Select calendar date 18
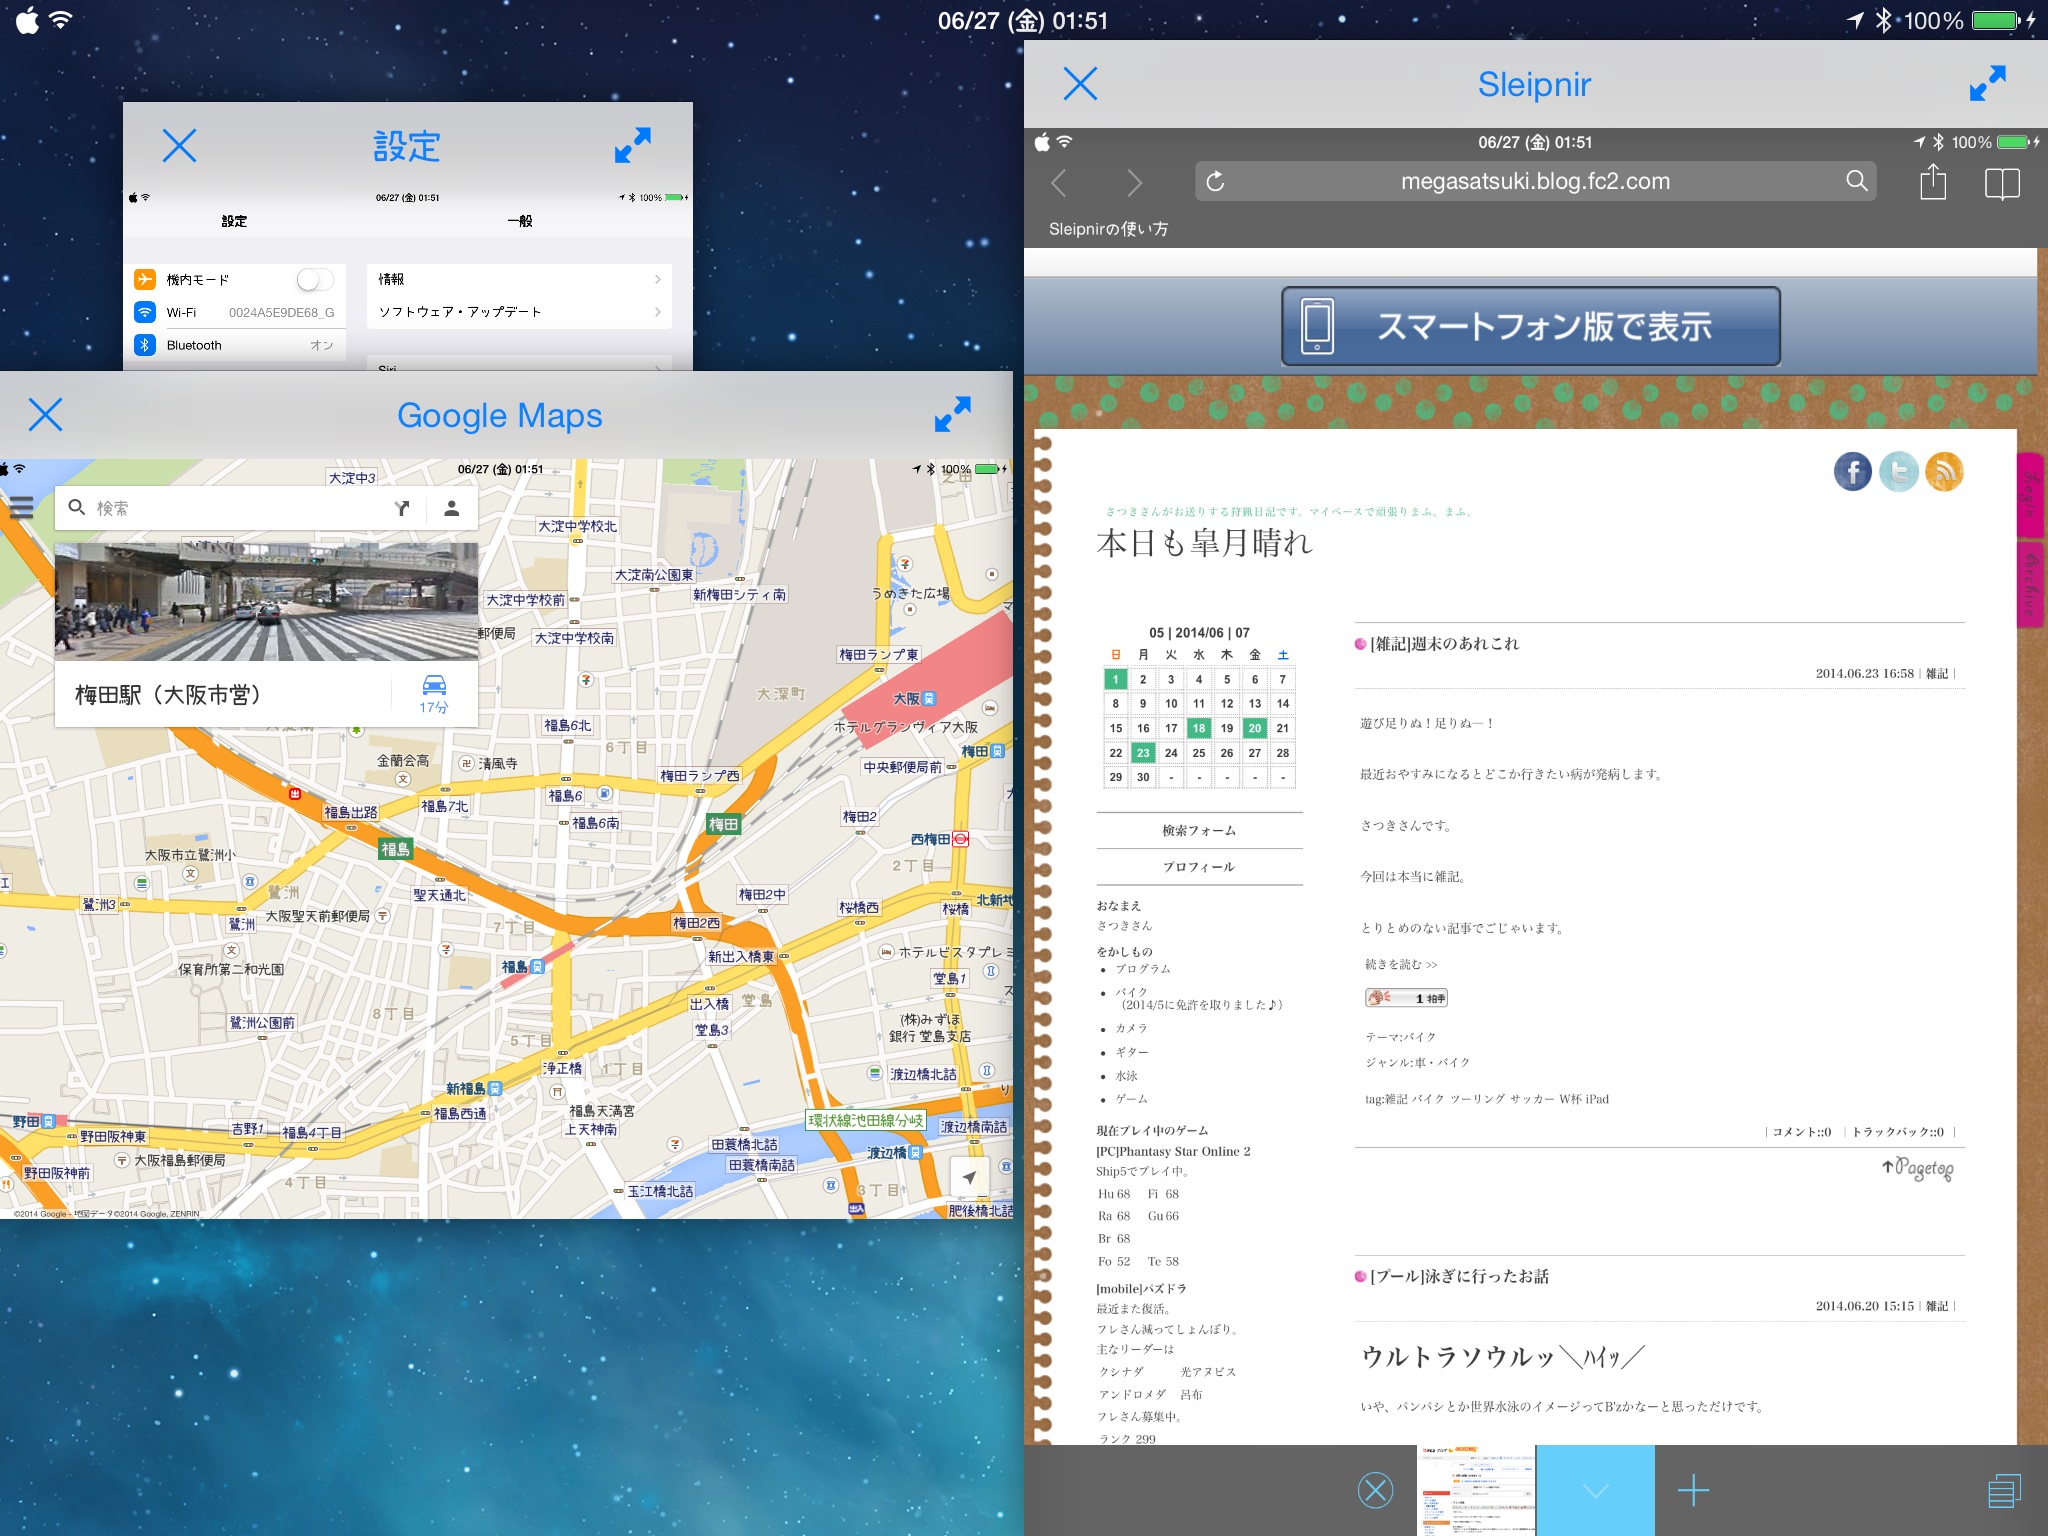This screenshot has width=2048, height=1536. [x=1199, y=728]
